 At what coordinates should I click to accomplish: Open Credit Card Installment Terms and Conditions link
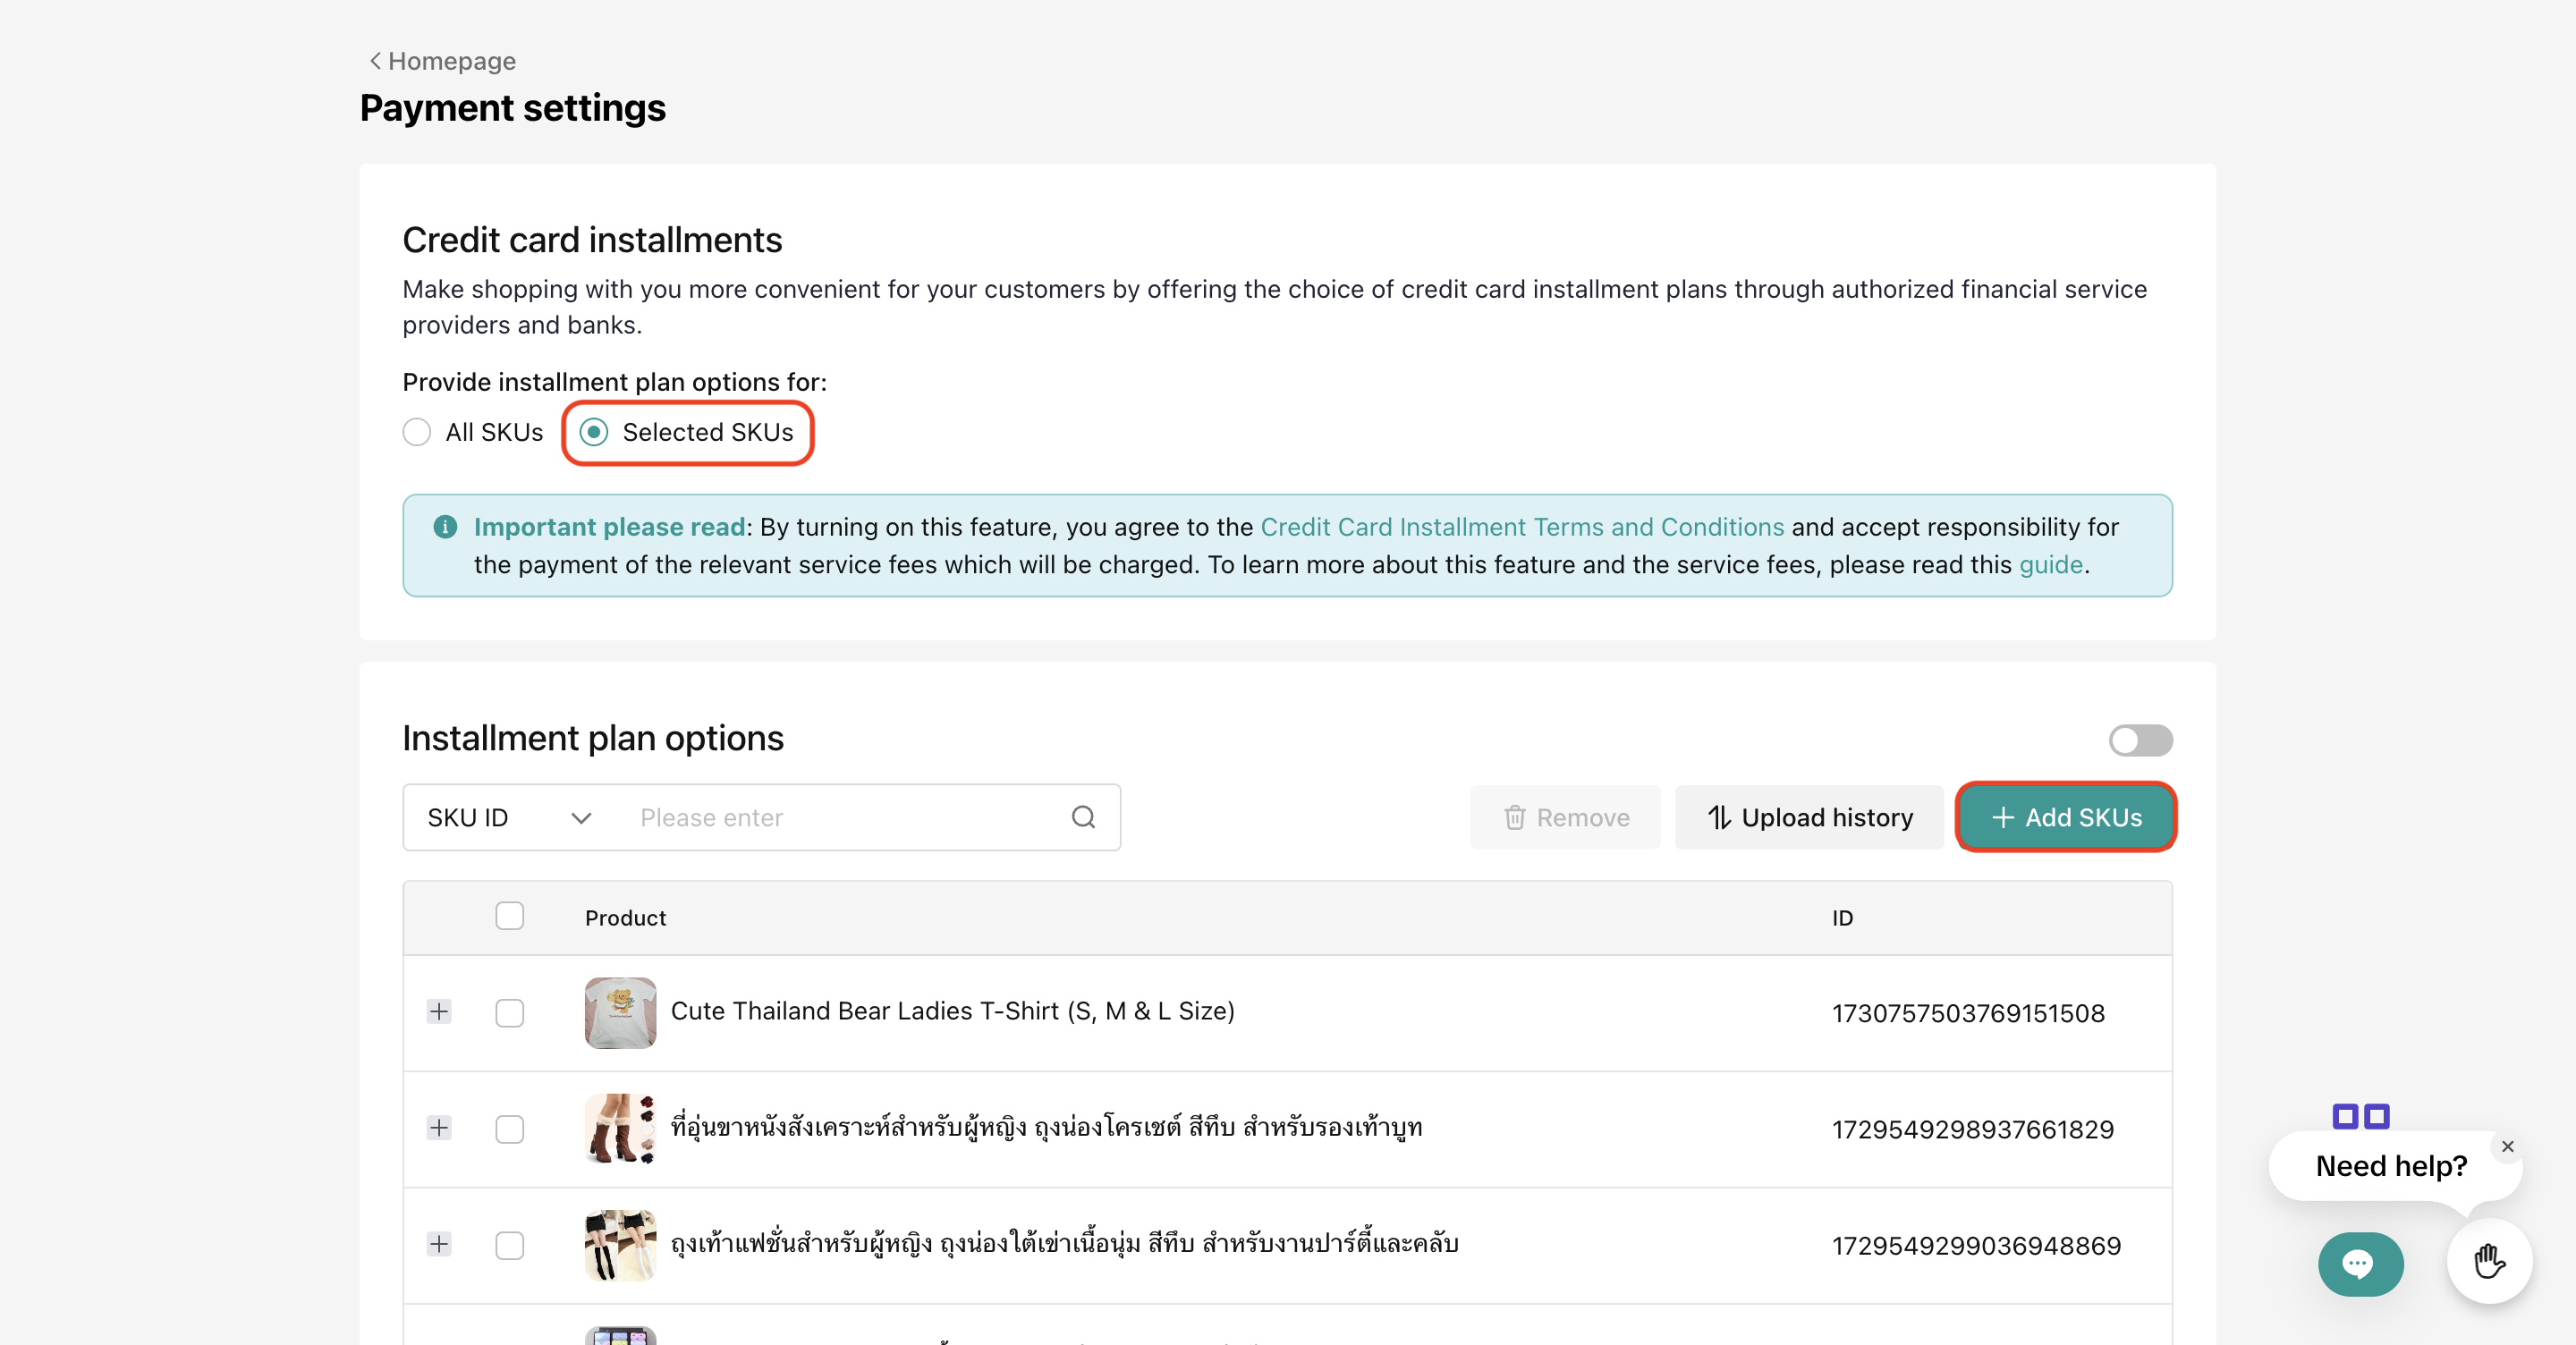[x=1521, y=527]
